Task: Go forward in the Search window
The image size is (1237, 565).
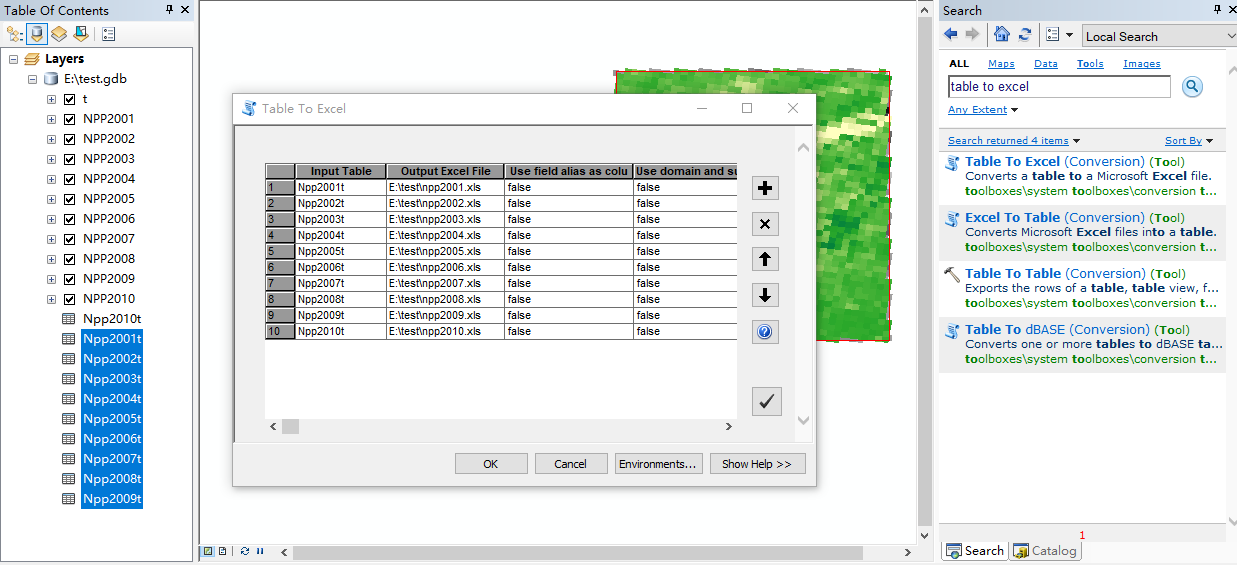Action: [972, 35]
